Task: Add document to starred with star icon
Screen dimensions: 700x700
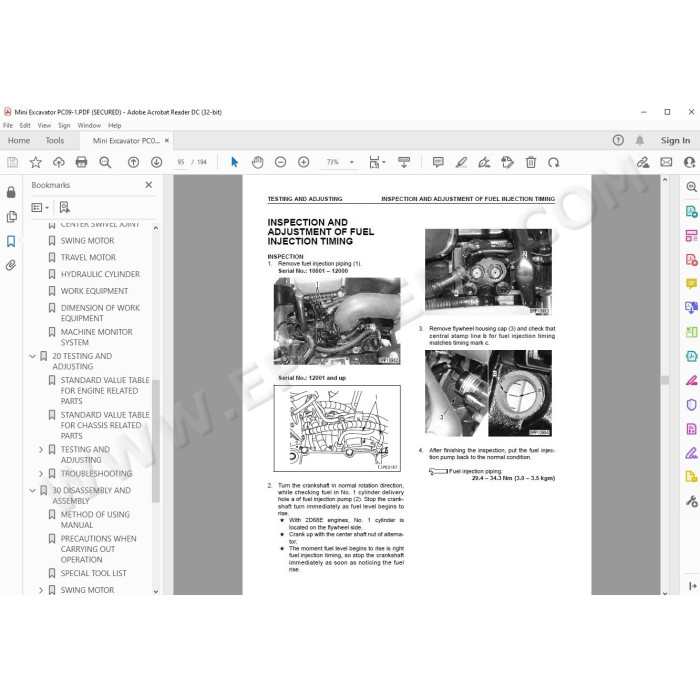Action: (36, 162)
